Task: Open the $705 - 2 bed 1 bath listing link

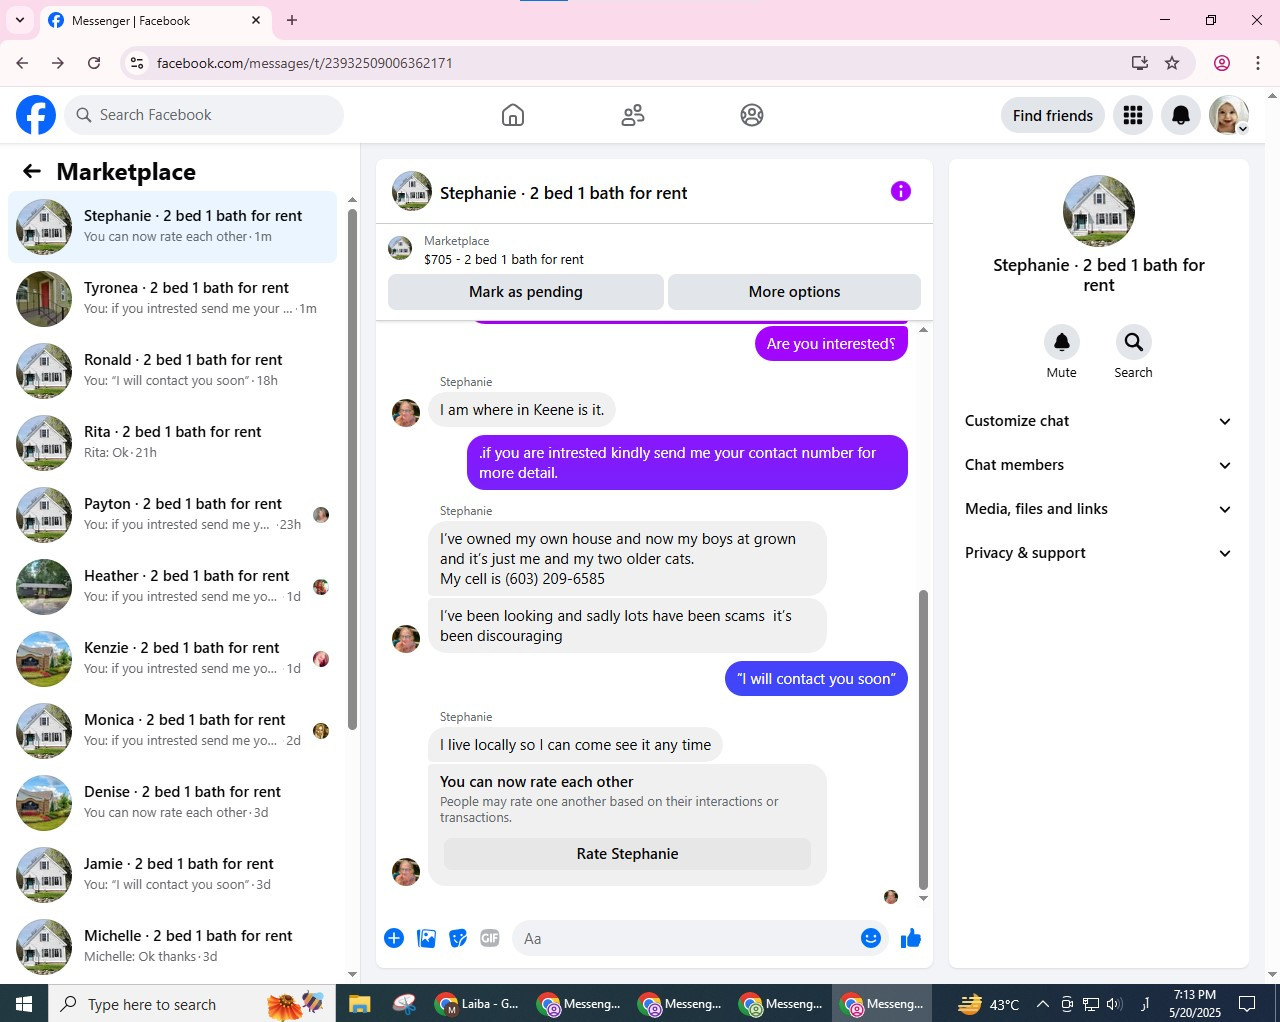Action: coord(504,259)
